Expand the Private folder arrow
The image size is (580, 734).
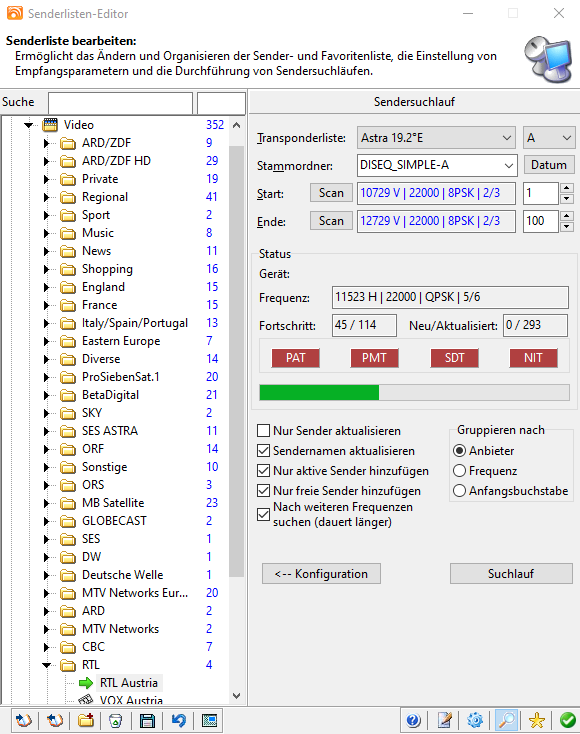[x=46, y=179]
